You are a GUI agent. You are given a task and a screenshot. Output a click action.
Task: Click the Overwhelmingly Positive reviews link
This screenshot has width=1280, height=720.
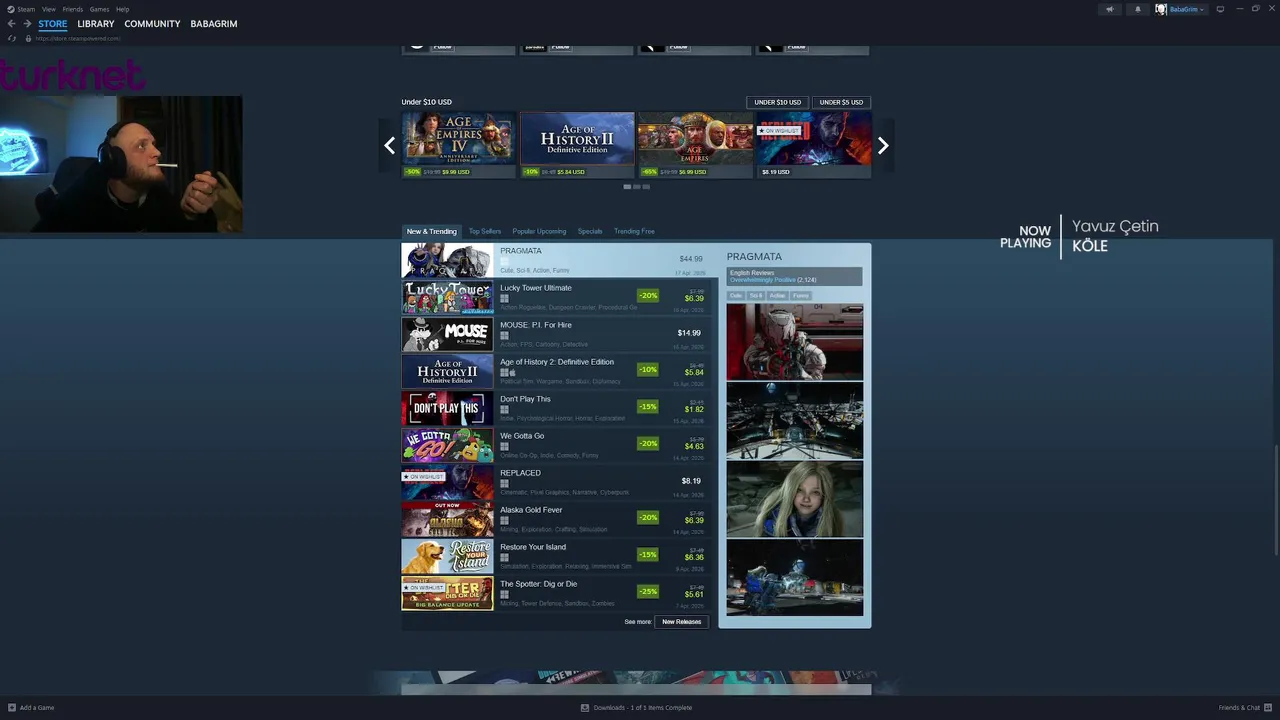point(763,280)
